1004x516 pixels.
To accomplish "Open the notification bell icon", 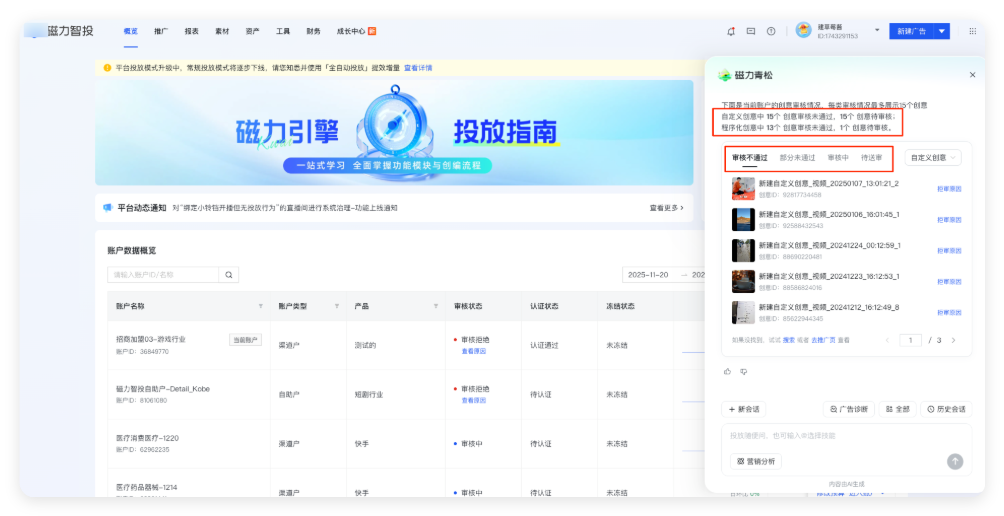I will pyautogui.click(x=731, y=31).
